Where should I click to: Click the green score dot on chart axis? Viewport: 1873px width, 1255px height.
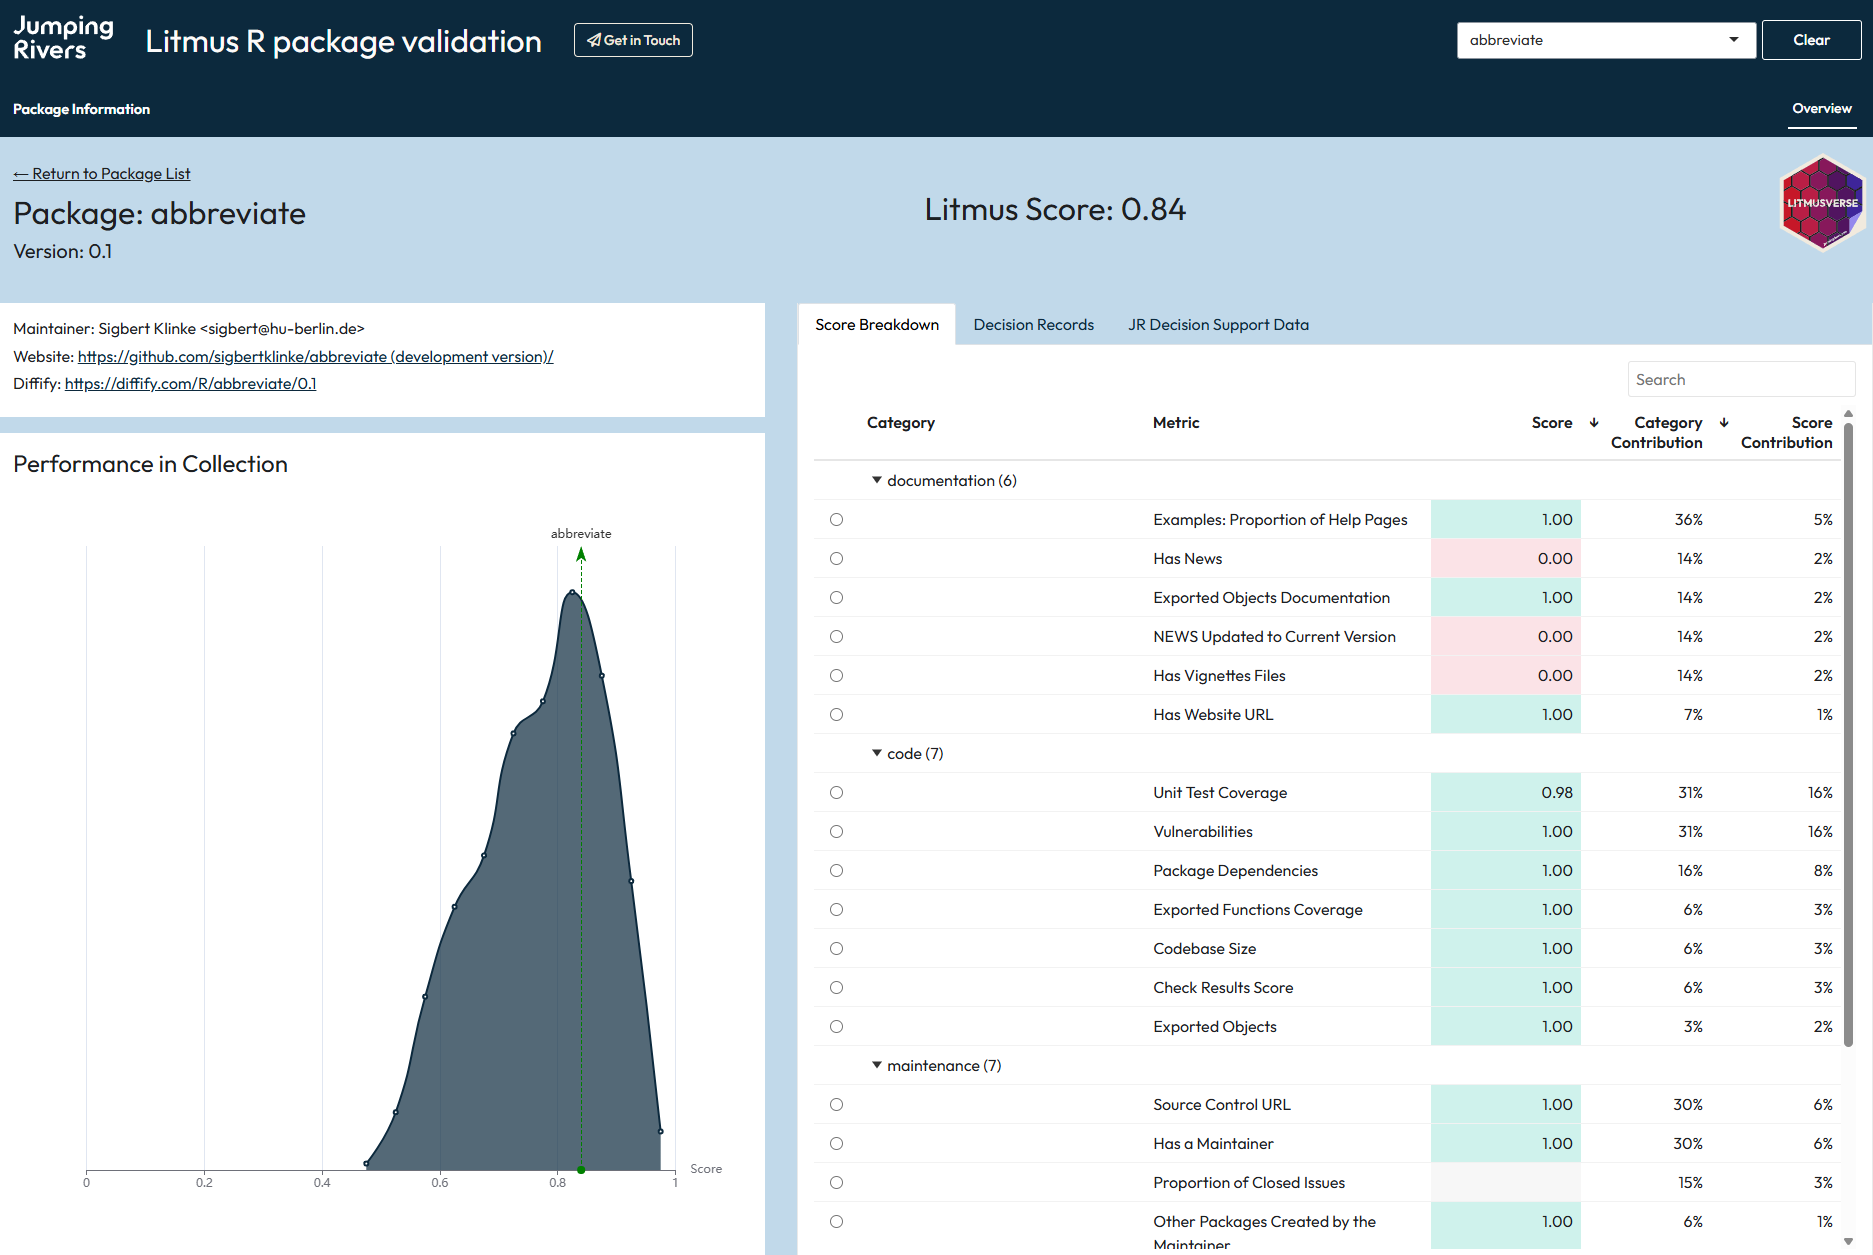click(581, 1169)
